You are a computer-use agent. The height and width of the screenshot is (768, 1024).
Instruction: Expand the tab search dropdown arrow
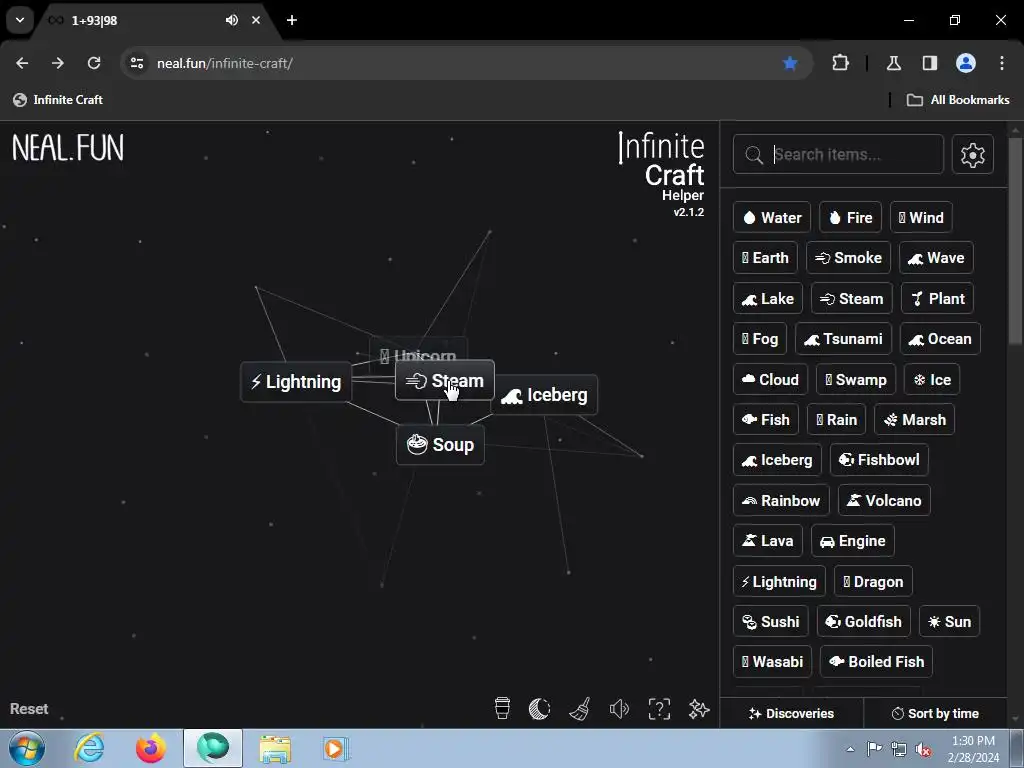pos(20,20)
